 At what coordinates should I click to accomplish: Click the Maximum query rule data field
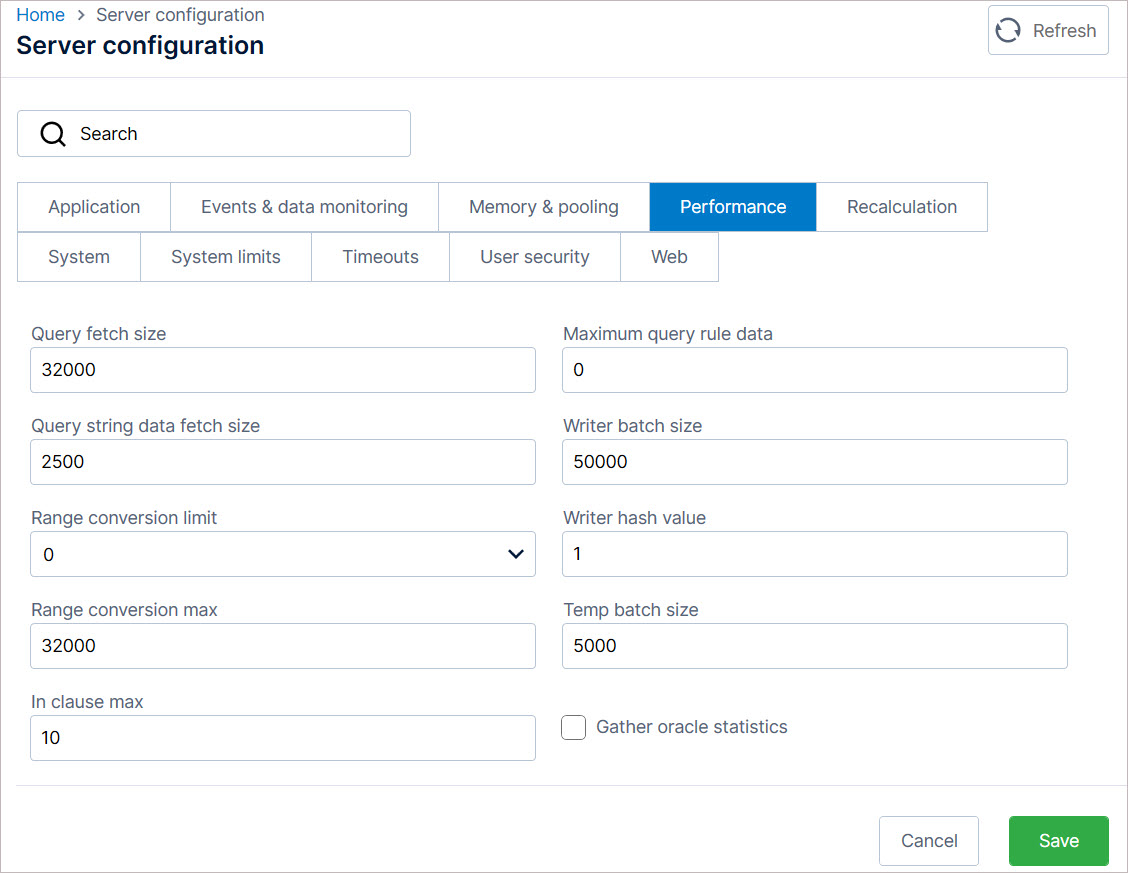[814, 370]
